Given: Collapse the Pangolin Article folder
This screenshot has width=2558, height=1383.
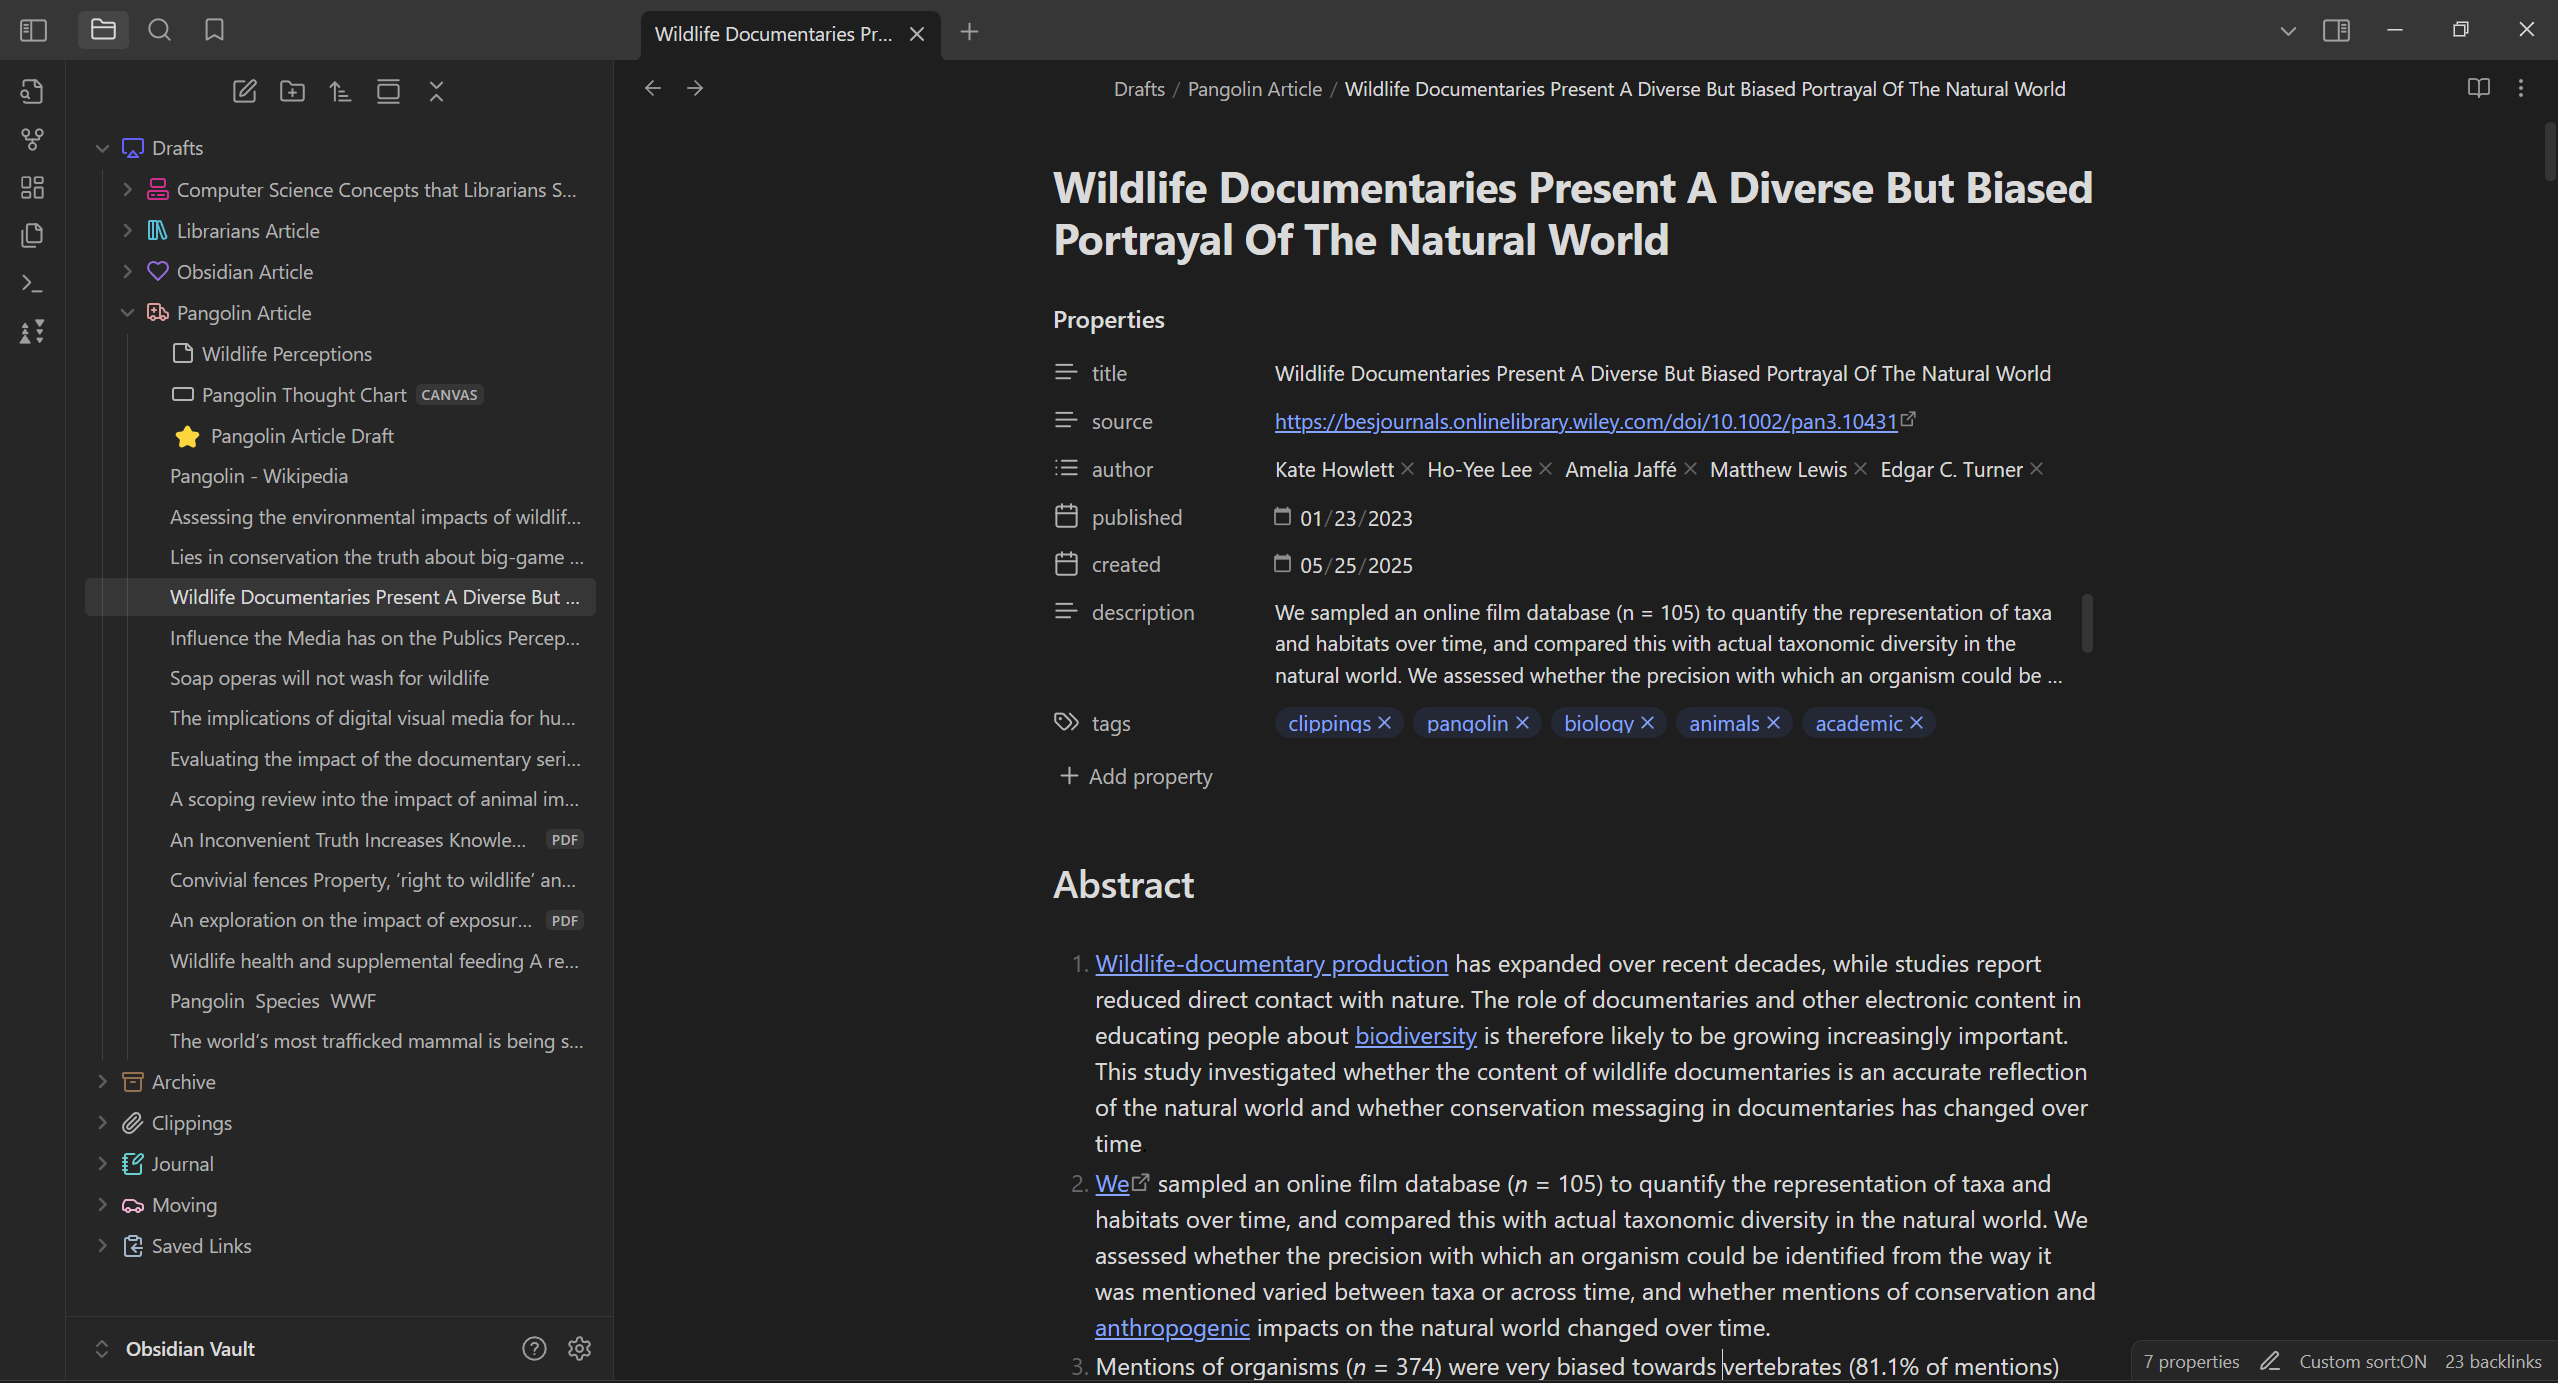Looking at the screenshot, I should click(x=127, y=312).
